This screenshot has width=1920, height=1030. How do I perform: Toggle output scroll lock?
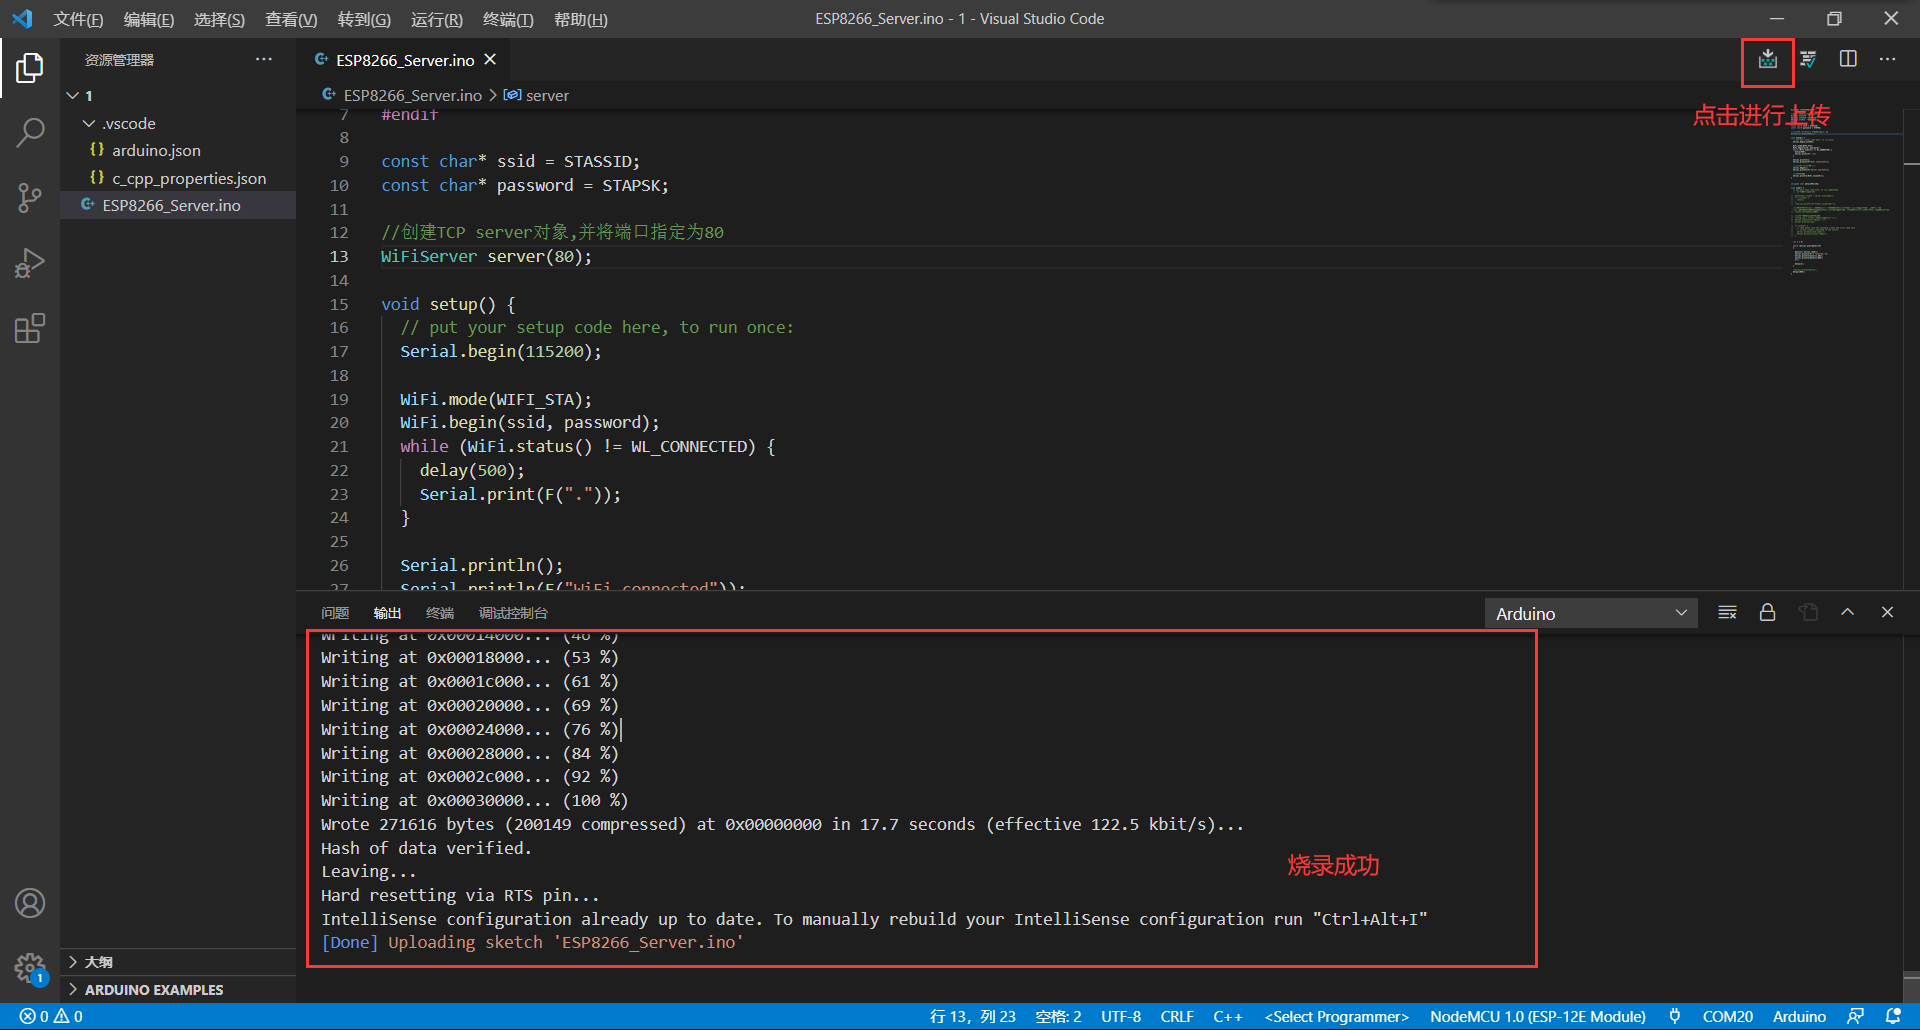tap(1767, 613)
